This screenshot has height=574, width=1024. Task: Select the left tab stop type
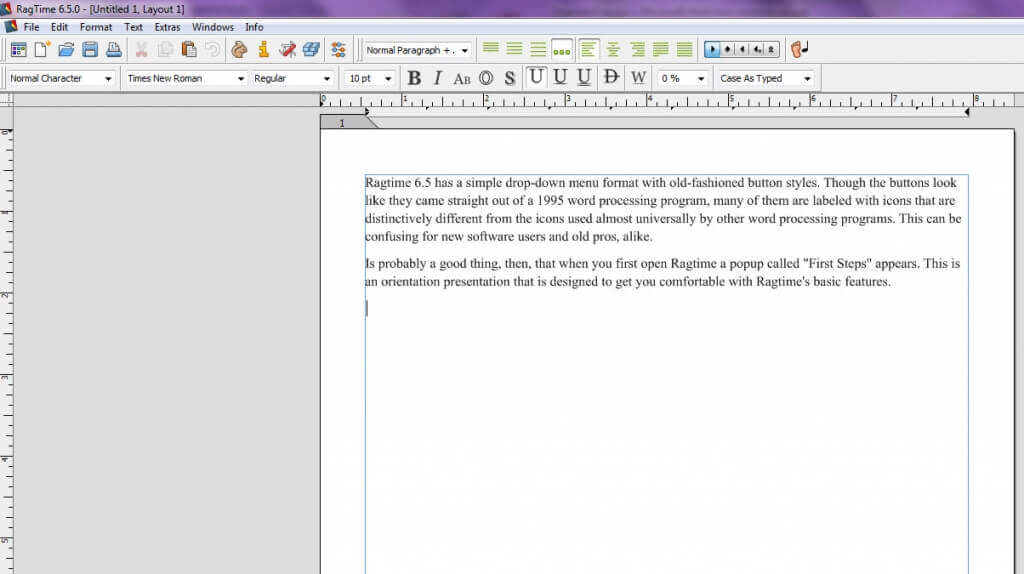tap(712, 50)
